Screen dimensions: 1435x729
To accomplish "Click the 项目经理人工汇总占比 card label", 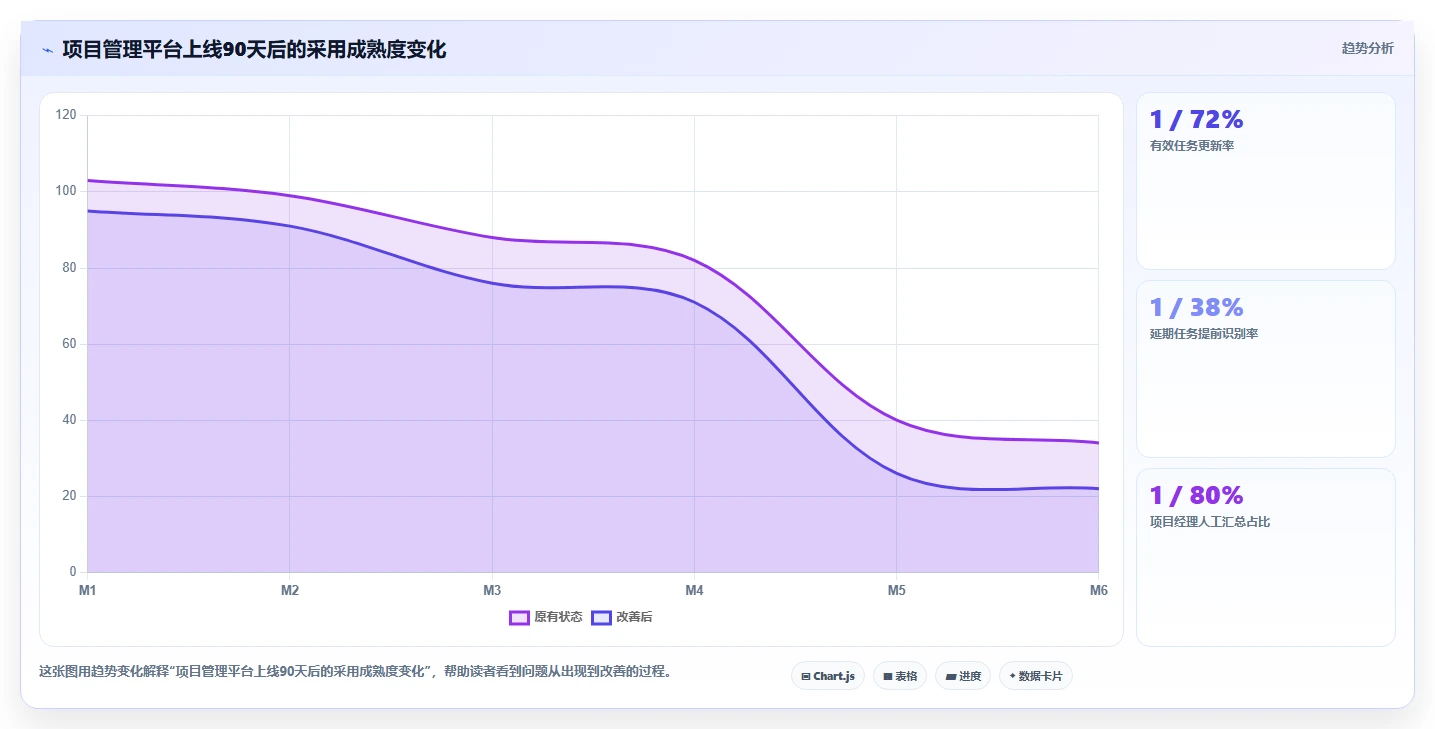I will click(x=1210, y=522).
